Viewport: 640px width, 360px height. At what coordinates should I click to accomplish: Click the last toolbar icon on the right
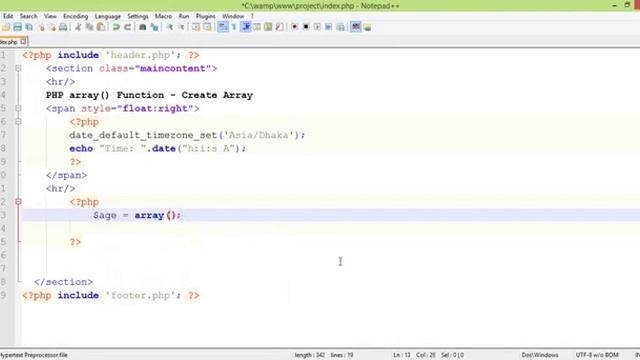367,27
